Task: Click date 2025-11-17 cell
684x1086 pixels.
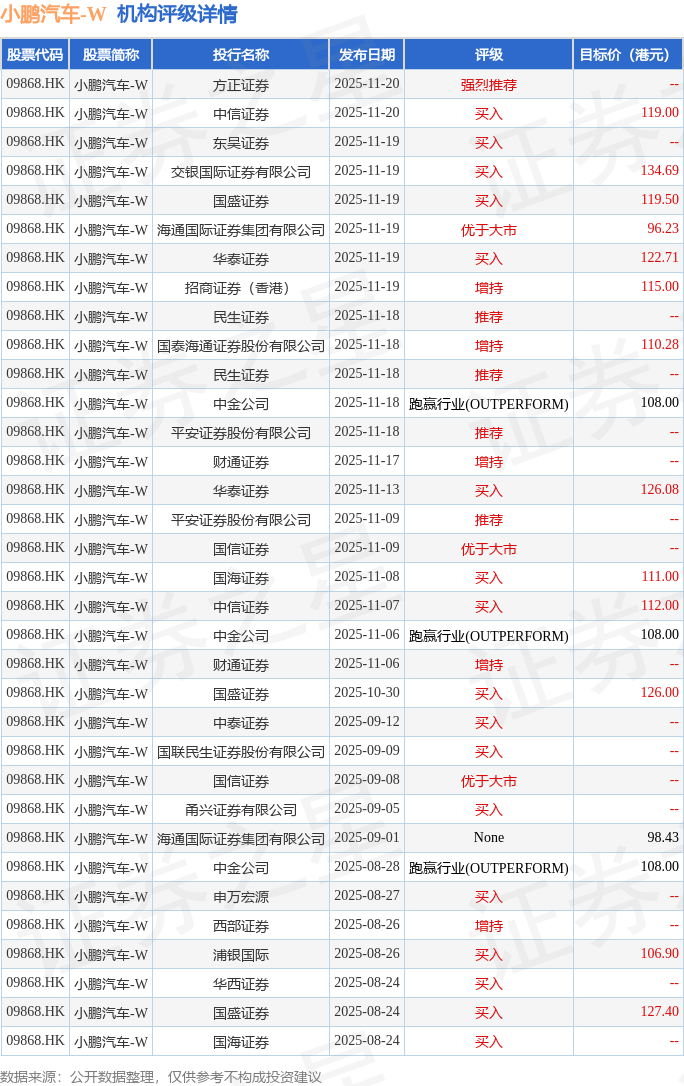Action: pos(367,461)
